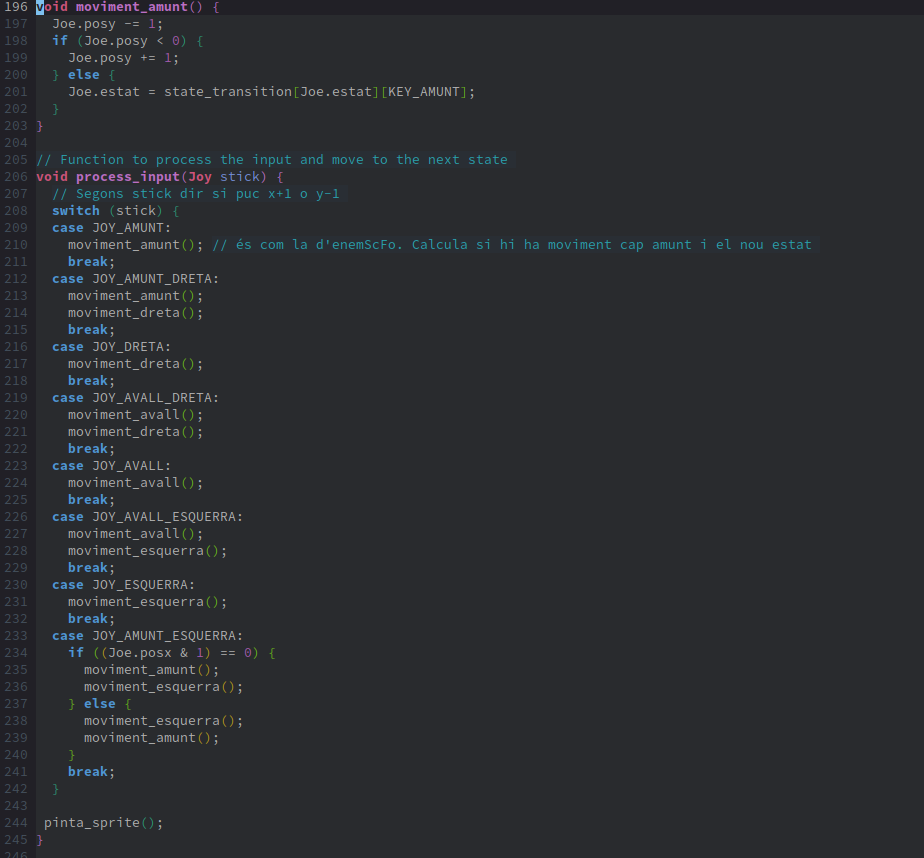Image resolution: width=924 pixels, height=858 pixels.
Task: Click 'moviment_dreta();' call on line 217
Action: click(136, 364)
